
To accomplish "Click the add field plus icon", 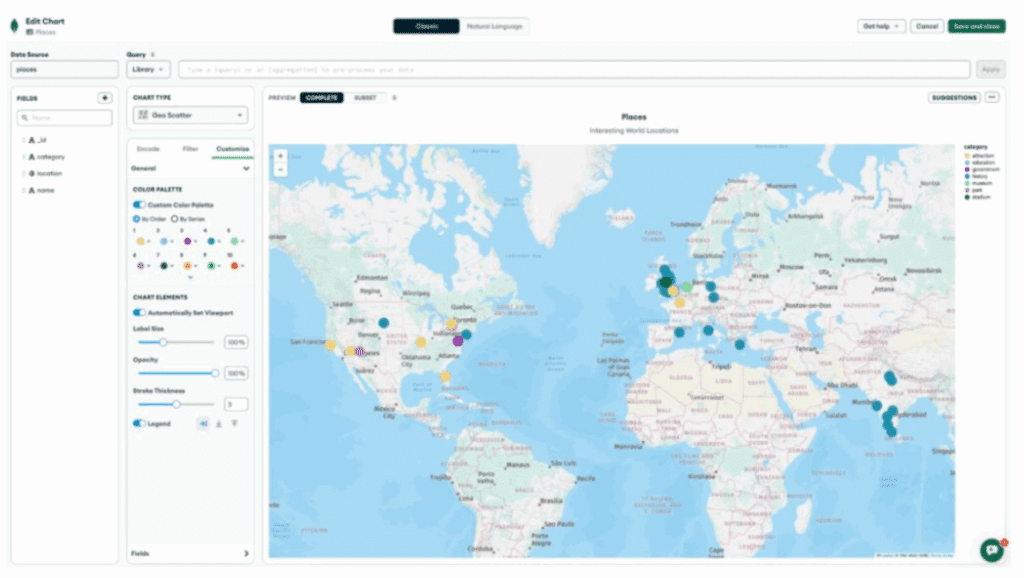I will (104, 98).
